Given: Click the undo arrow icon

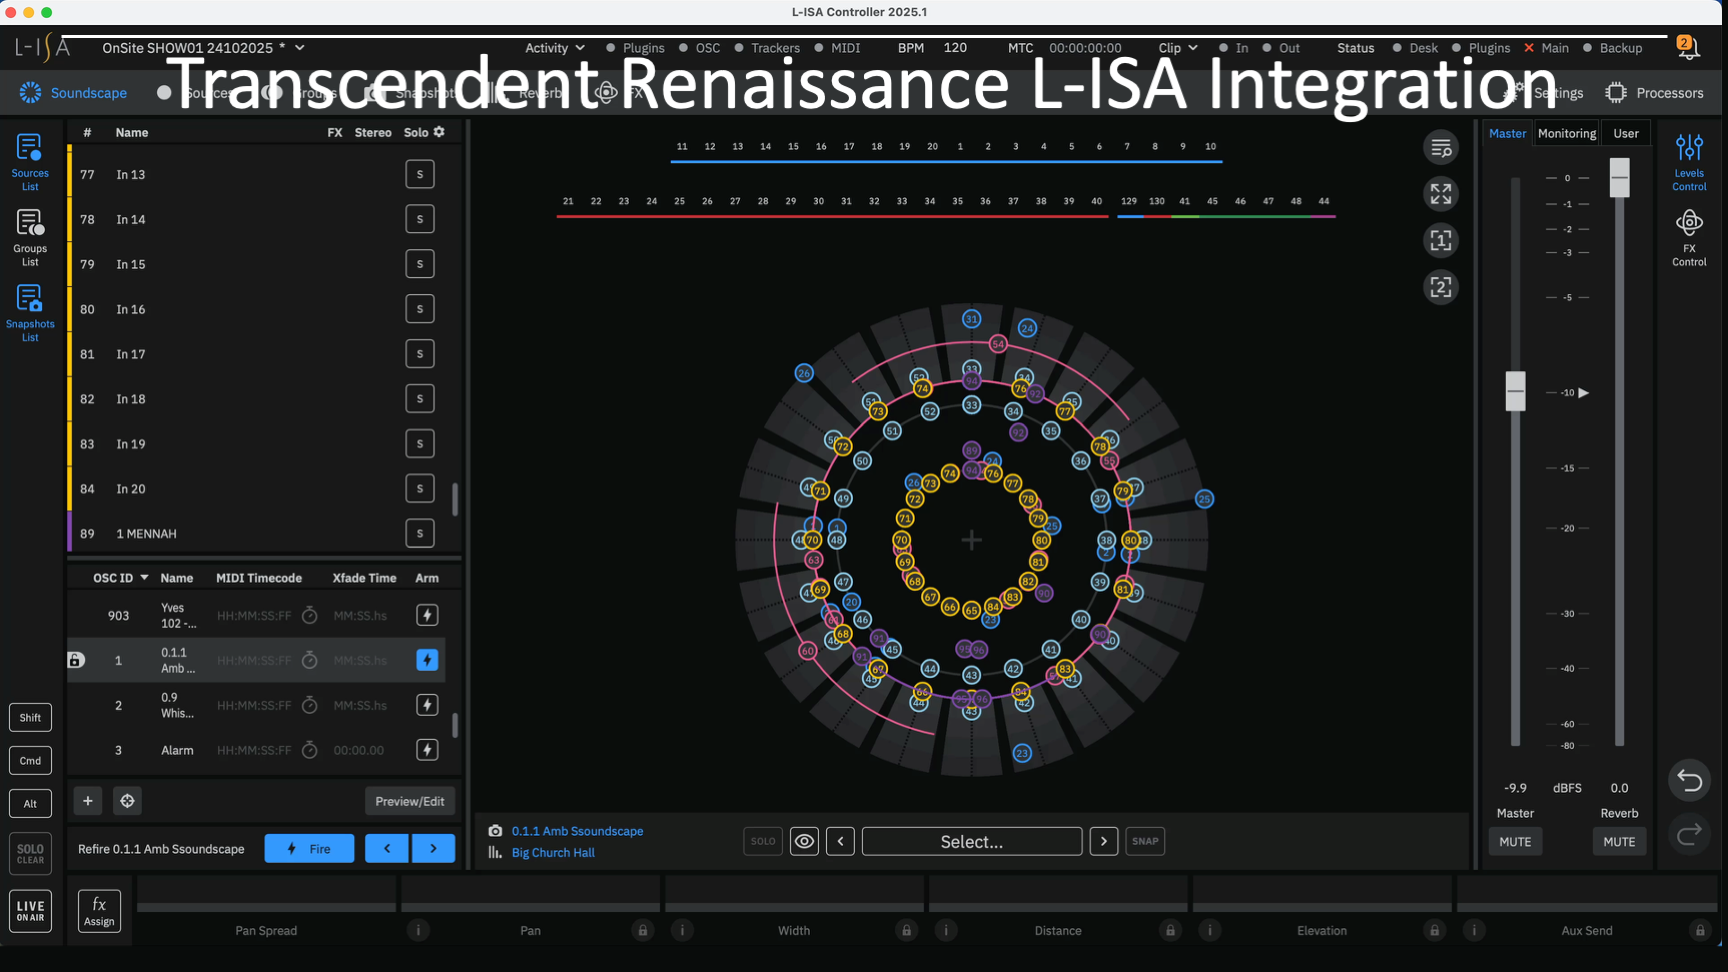Looking at the screenshot, I should [1690, 780].
